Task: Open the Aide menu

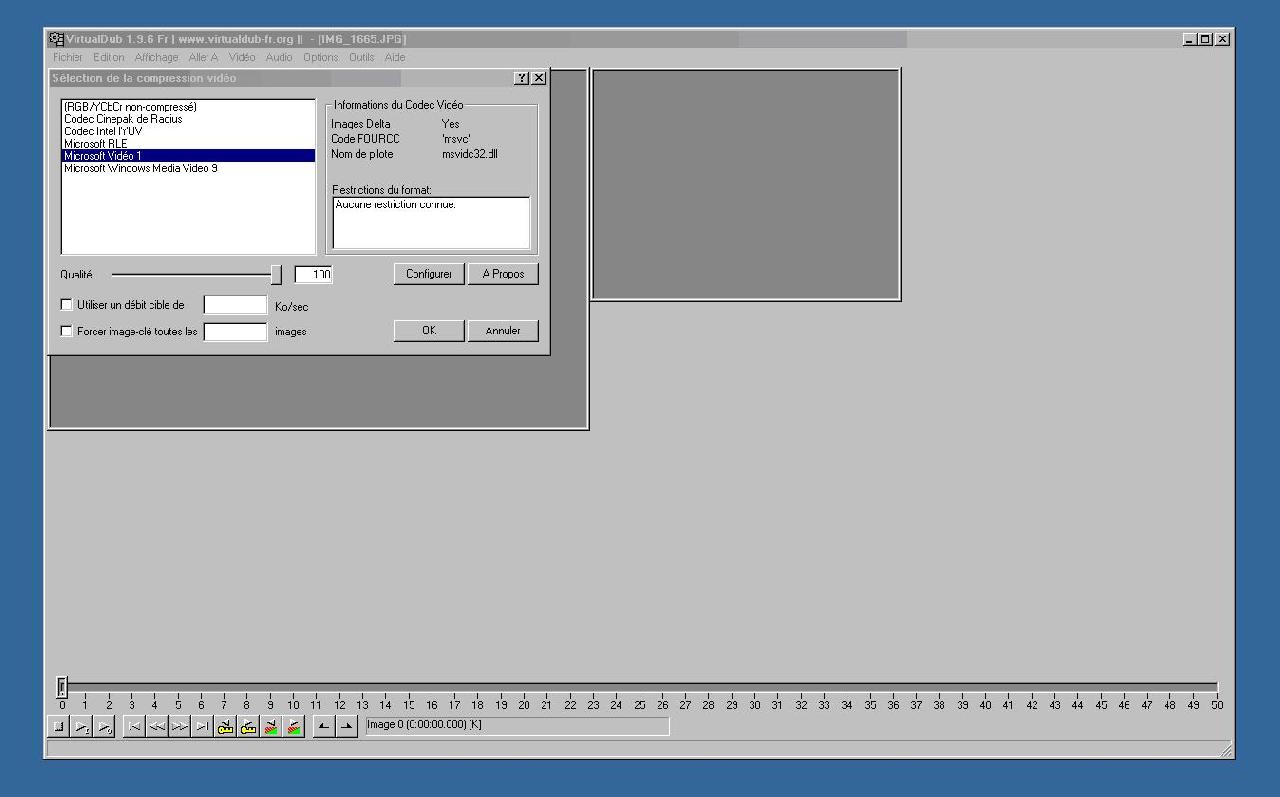Action: (395, 58)
